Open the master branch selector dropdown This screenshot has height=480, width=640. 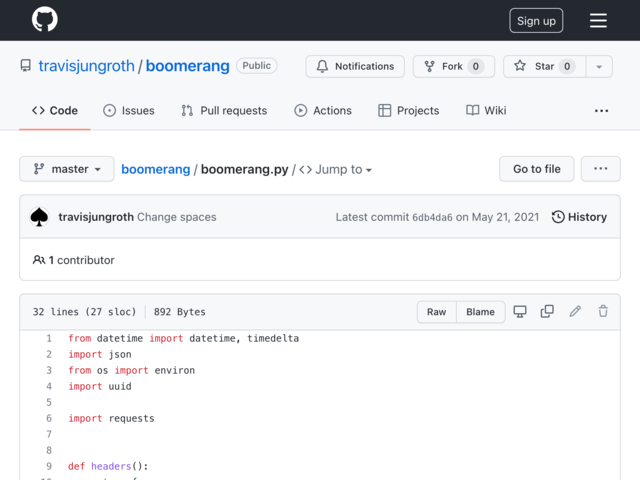point(67,169)
